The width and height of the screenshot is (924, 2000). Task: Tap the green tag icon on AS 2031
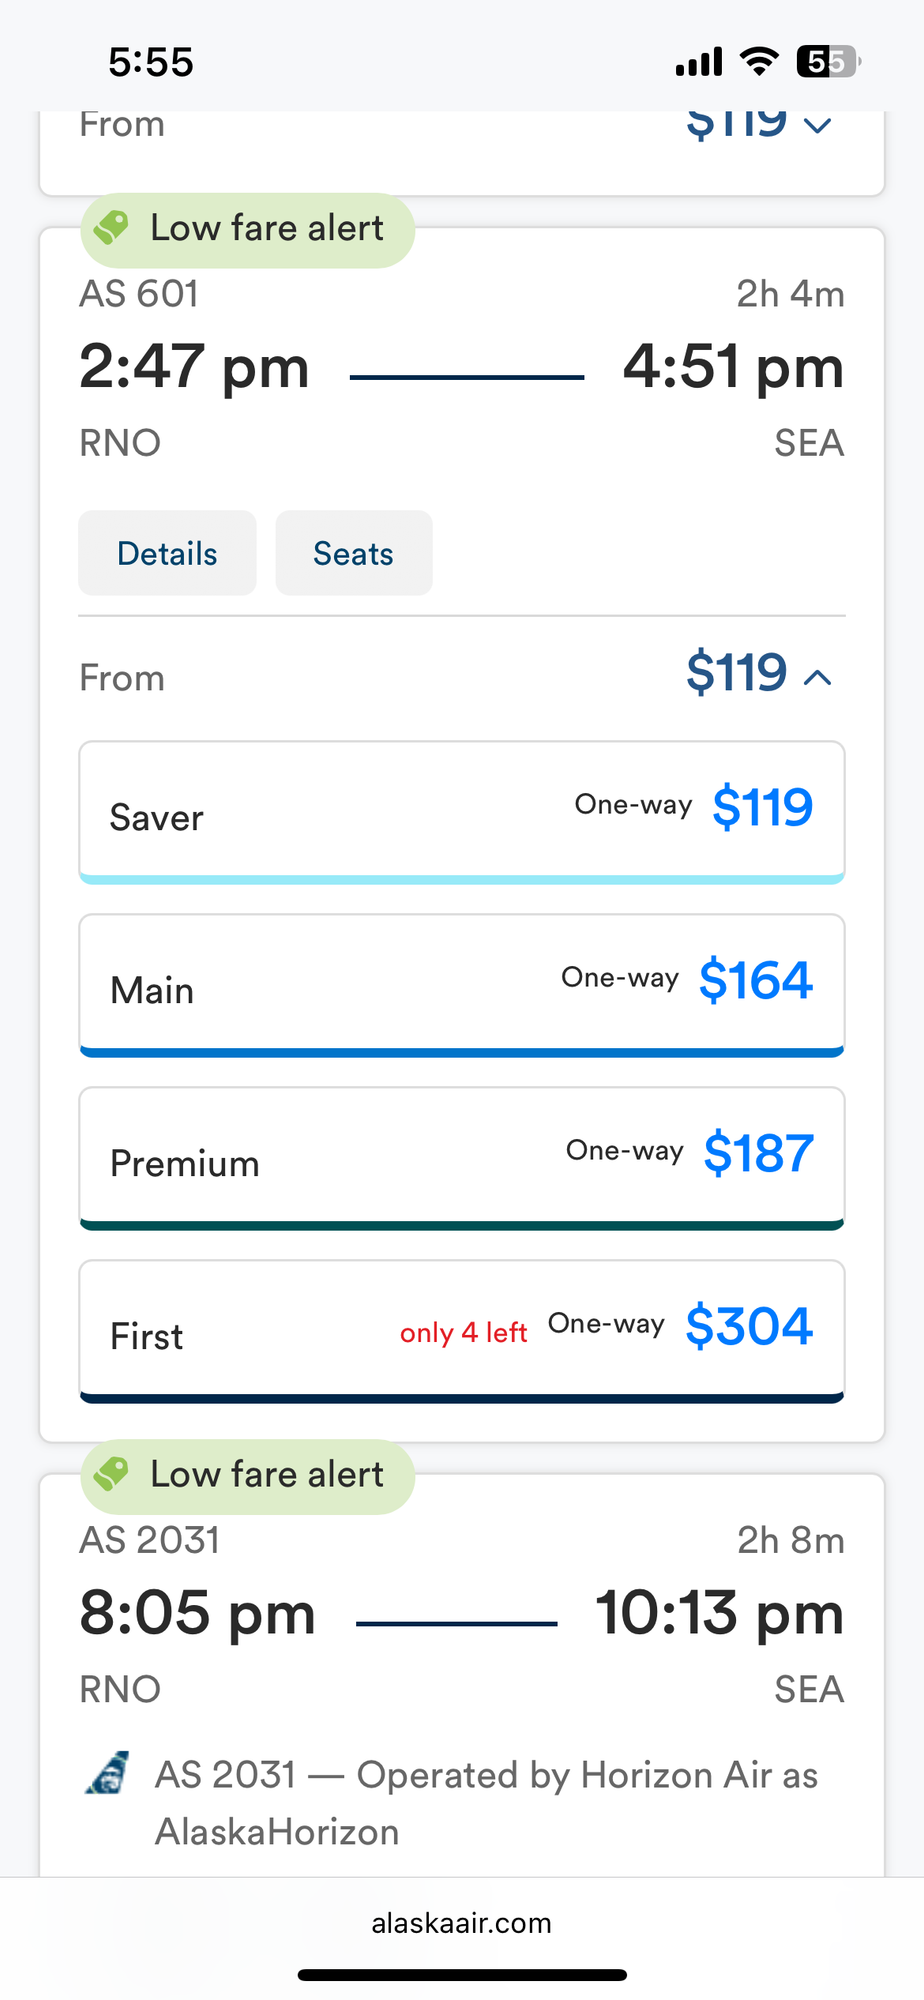[111, 1474]
